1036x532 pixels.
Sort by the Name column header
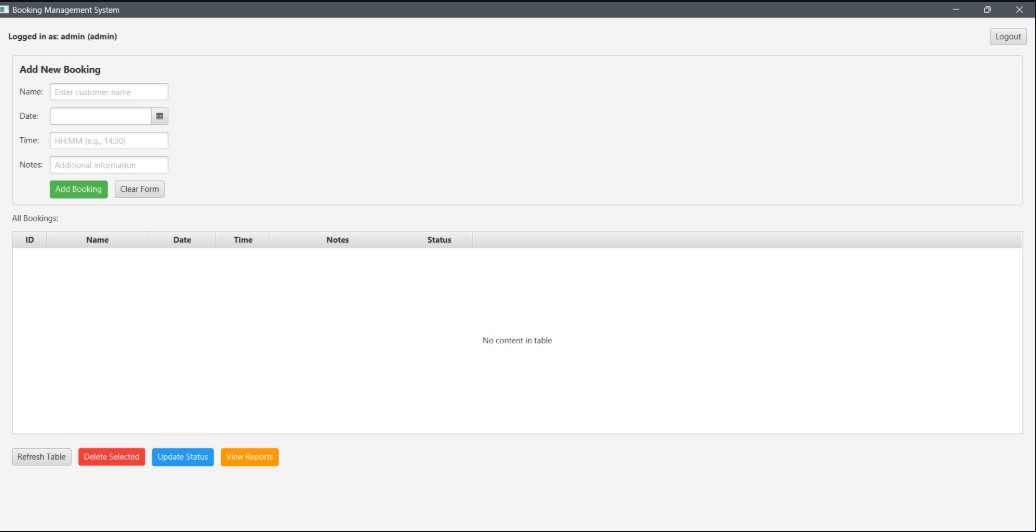(97, 240)
